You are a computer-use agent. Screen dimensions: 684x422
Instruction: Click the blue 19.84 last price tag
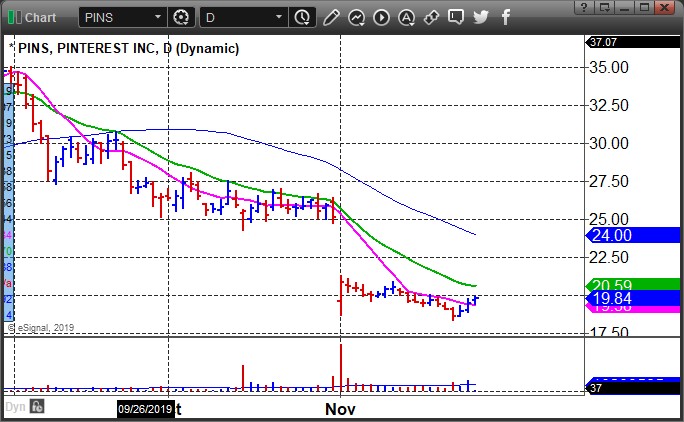click(633, 298)
